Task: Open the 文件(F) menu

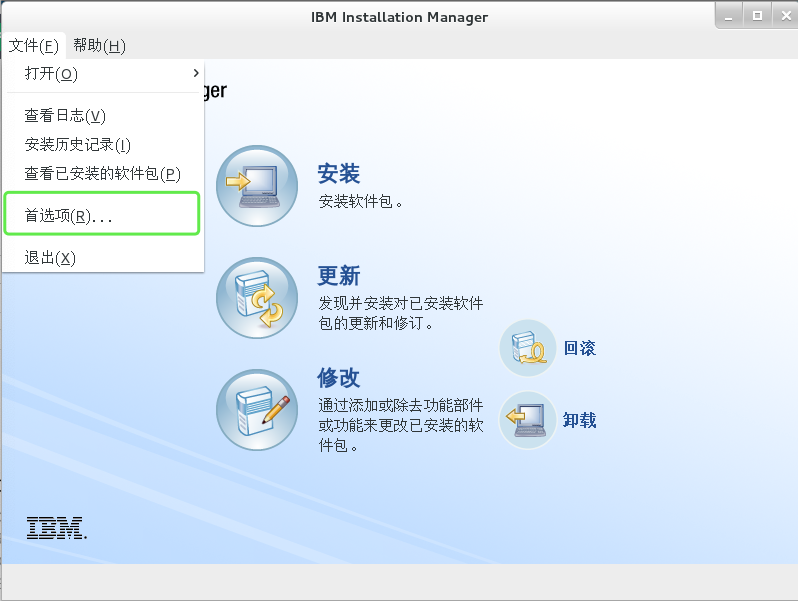Action: (34, 46)
